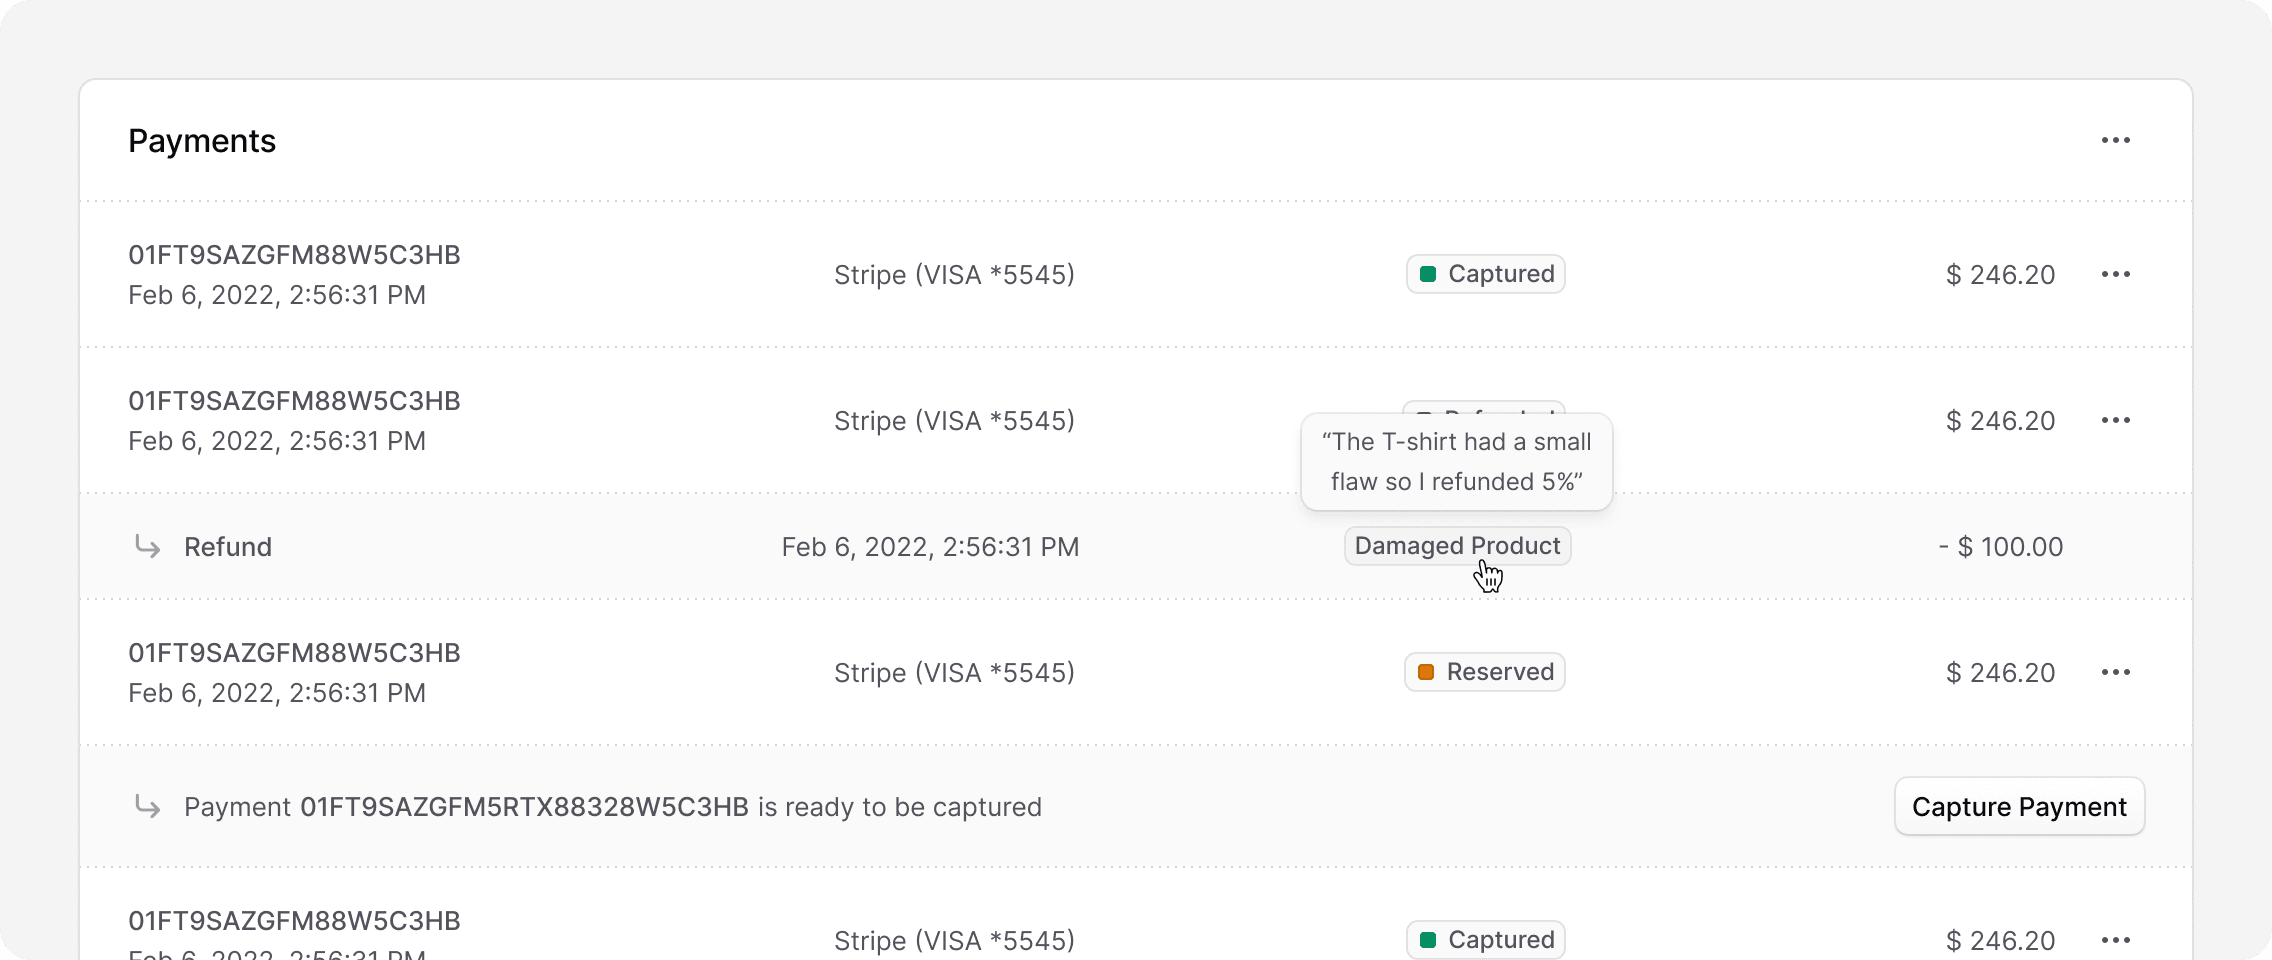Select the Reserved status badge

coord(1485,672)
